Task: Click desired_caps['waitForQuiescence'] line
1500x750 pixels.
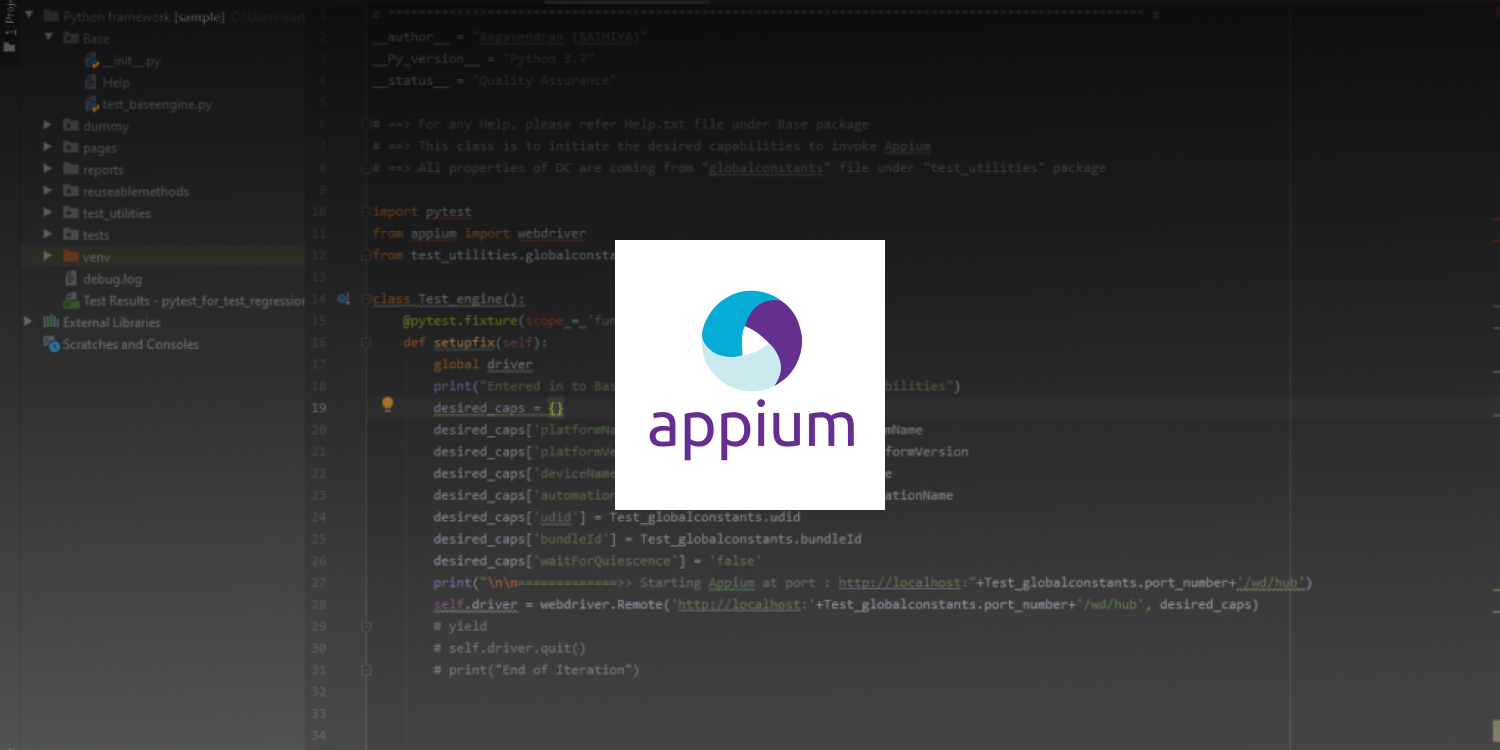Action: click(x=598, y=562)
